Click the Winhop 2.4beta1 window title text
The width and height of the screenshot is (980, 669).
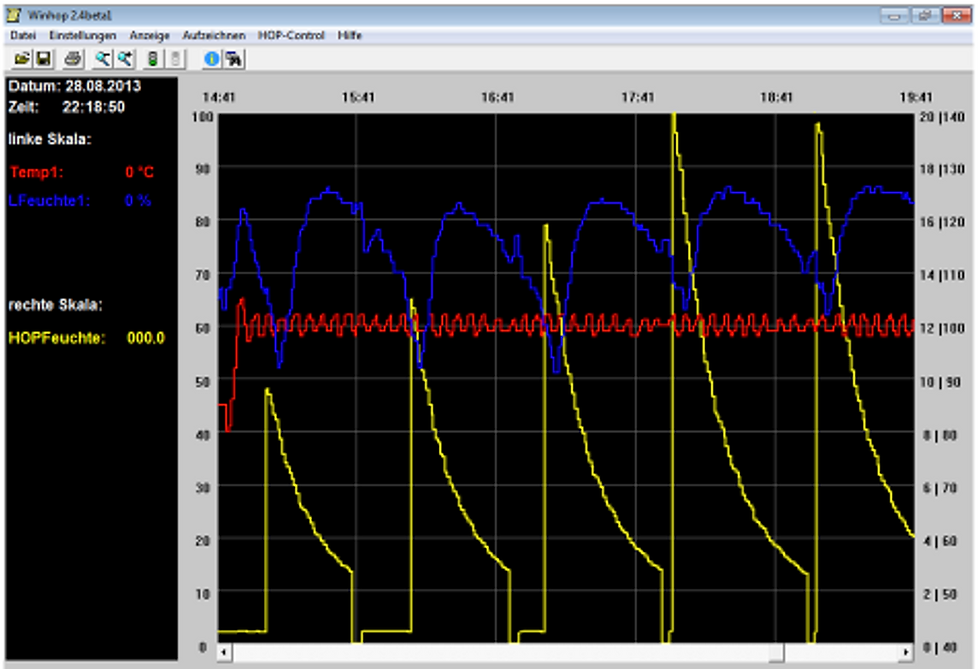coord(69,15)
